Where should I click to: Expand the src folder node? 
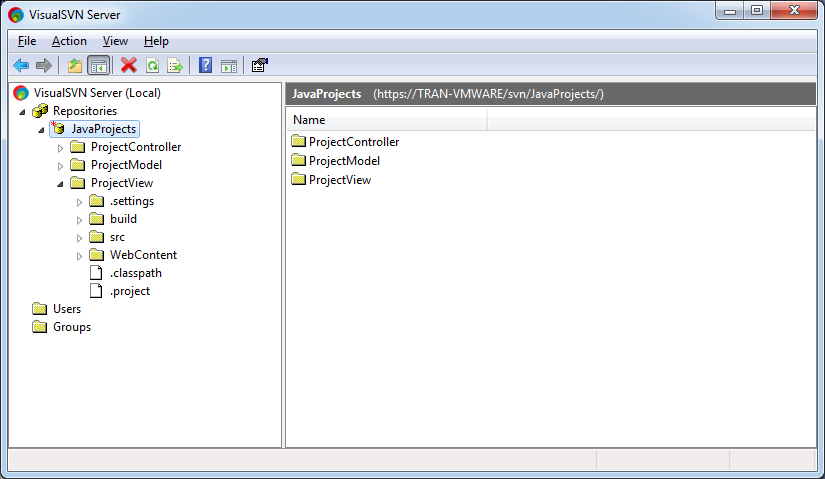coord(79,238)
